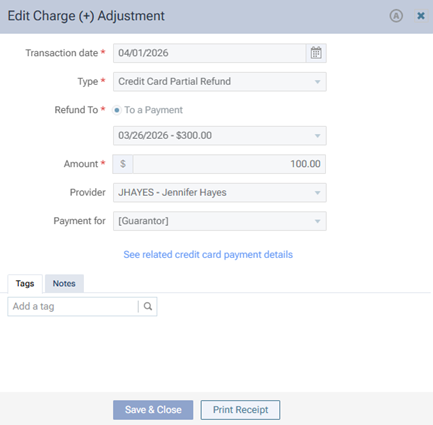Switch to the Notes tab

pos(64,284)
